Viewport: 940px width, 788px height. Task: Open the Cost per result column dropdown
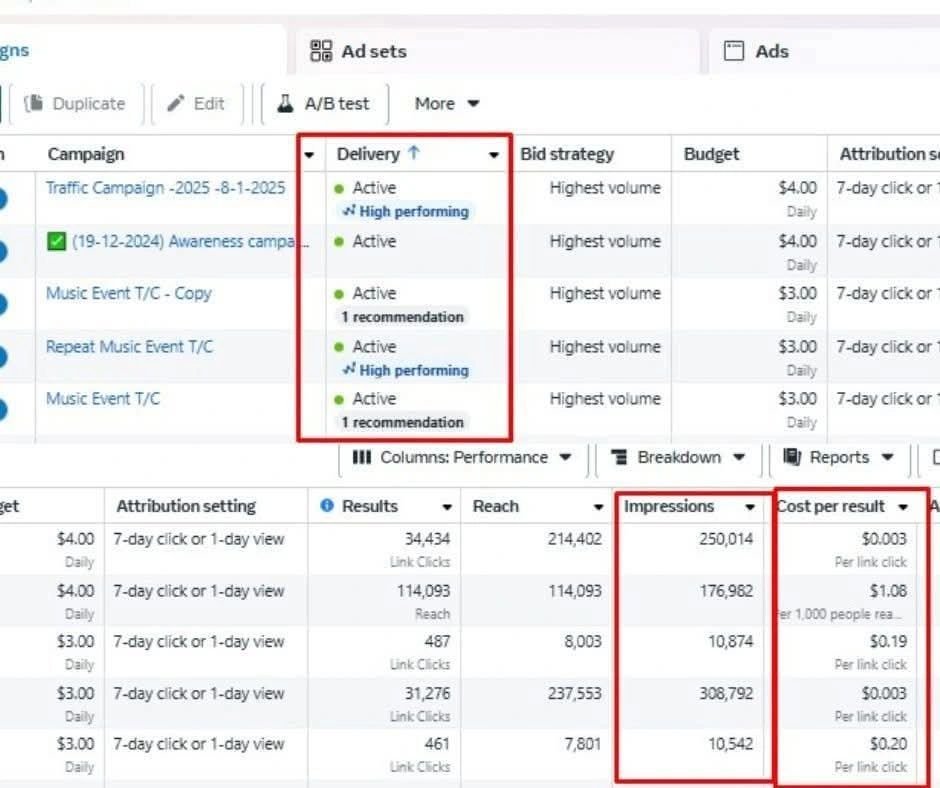(x=904, y=507)
